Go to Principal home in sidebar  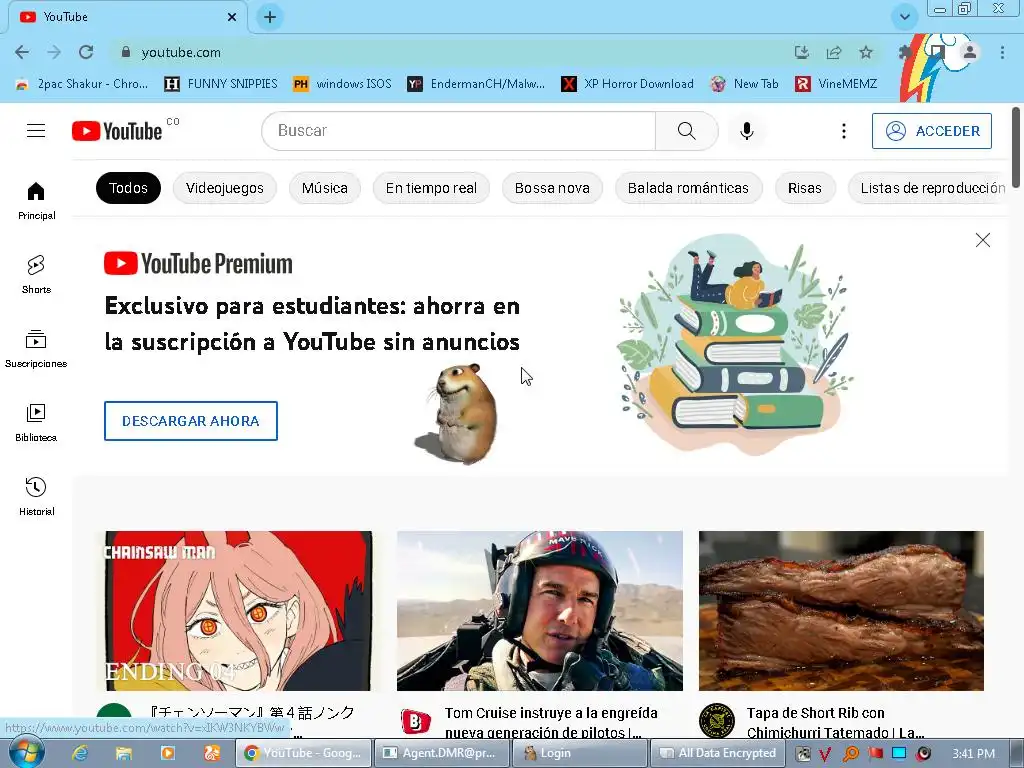point(36,200)
